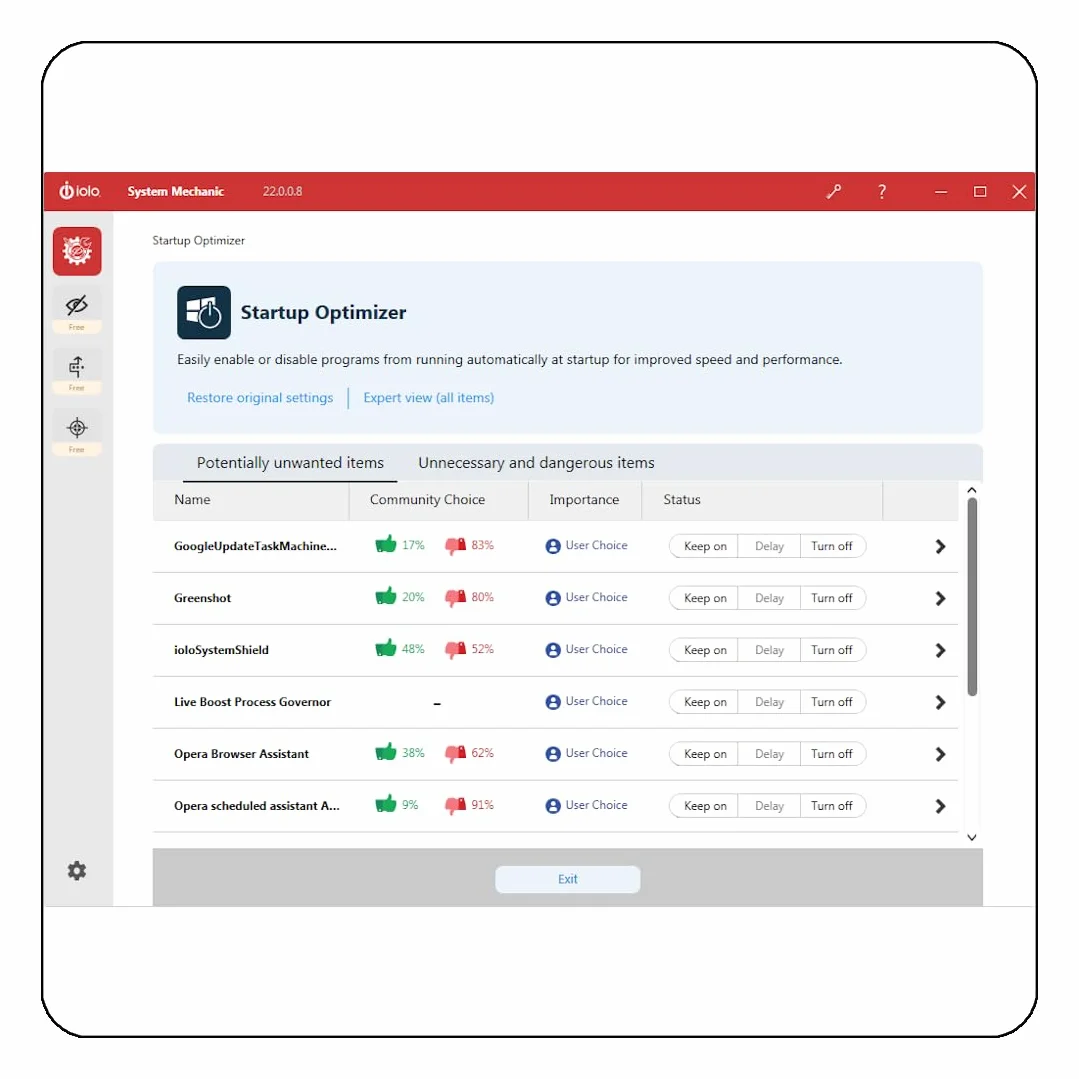Viewport: 1079px width, 1079px height.
Task: Set GoogleUpdateTaskMachine to Keep on
Action: [x=704, y=546]
